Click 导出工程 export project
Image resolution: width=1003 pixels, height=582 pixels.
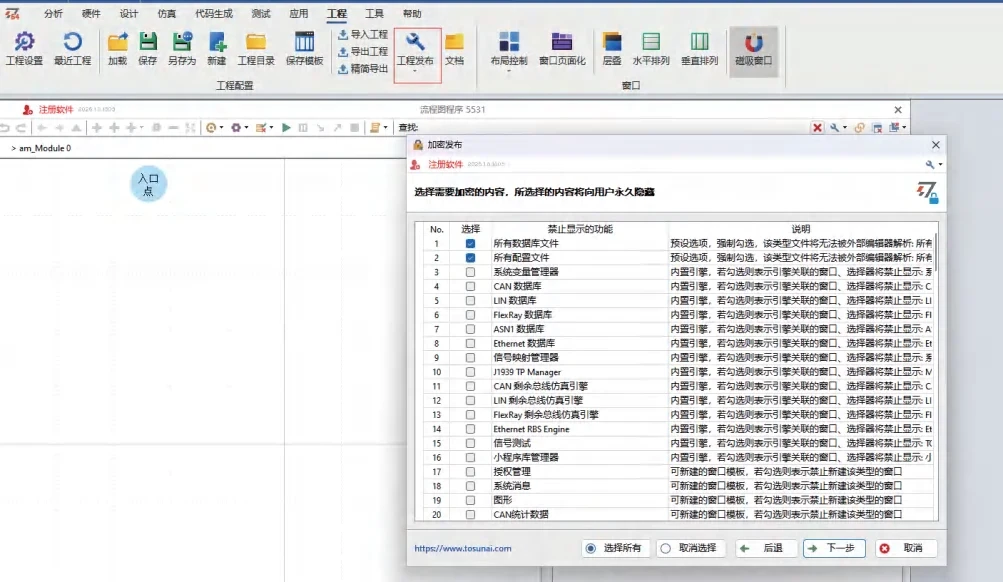click(363, 51)
